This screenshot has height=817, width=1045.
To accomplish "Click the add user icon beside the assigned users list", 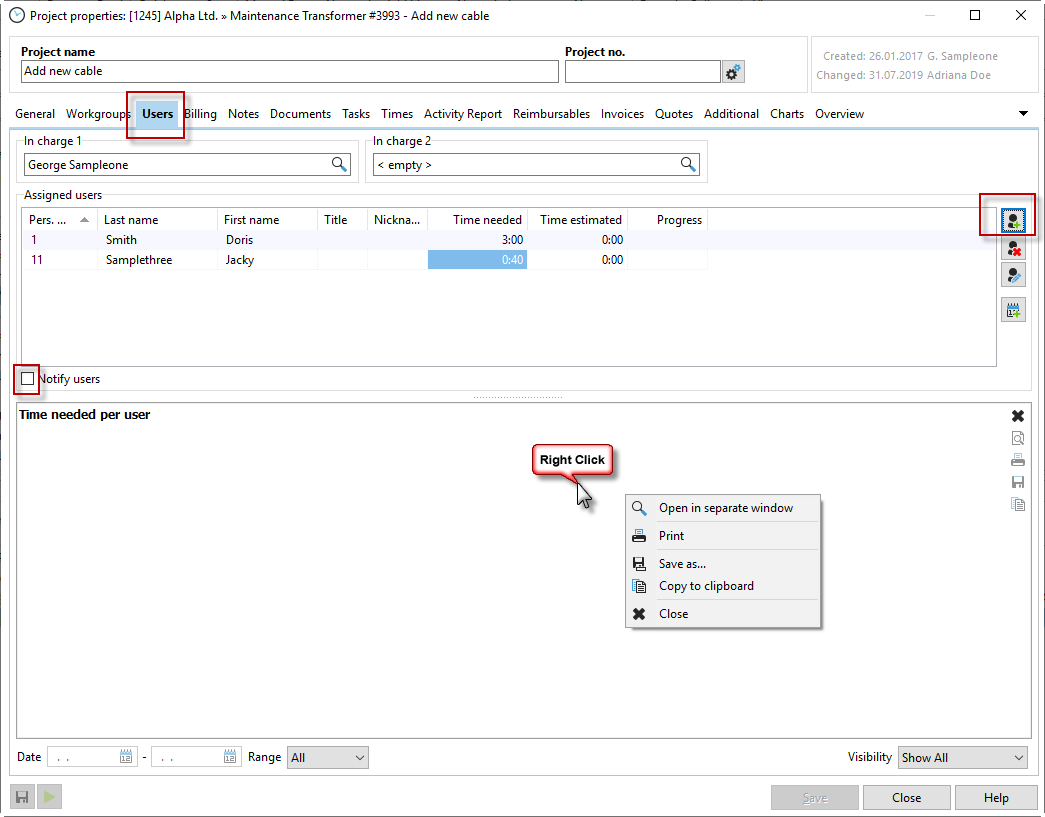I will [x=1013, y=220].
